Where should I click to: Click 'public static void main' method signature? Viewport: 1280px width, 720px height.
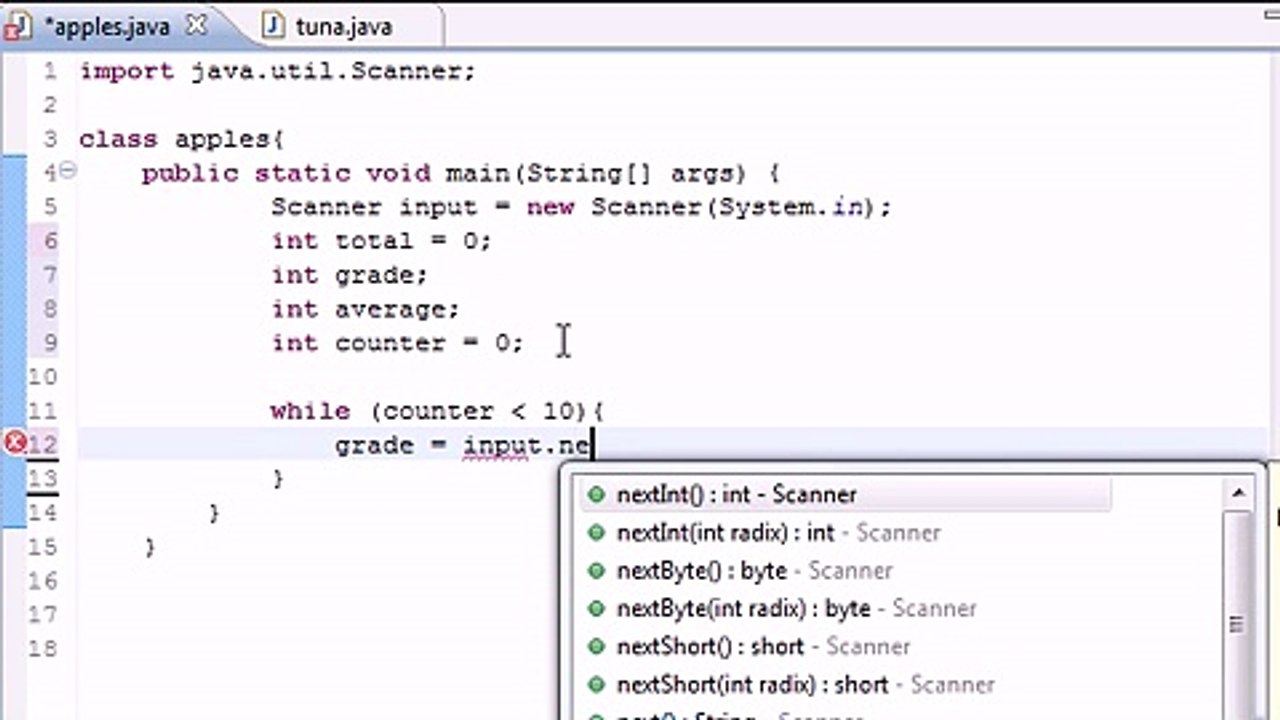click(x=460, y=173)
